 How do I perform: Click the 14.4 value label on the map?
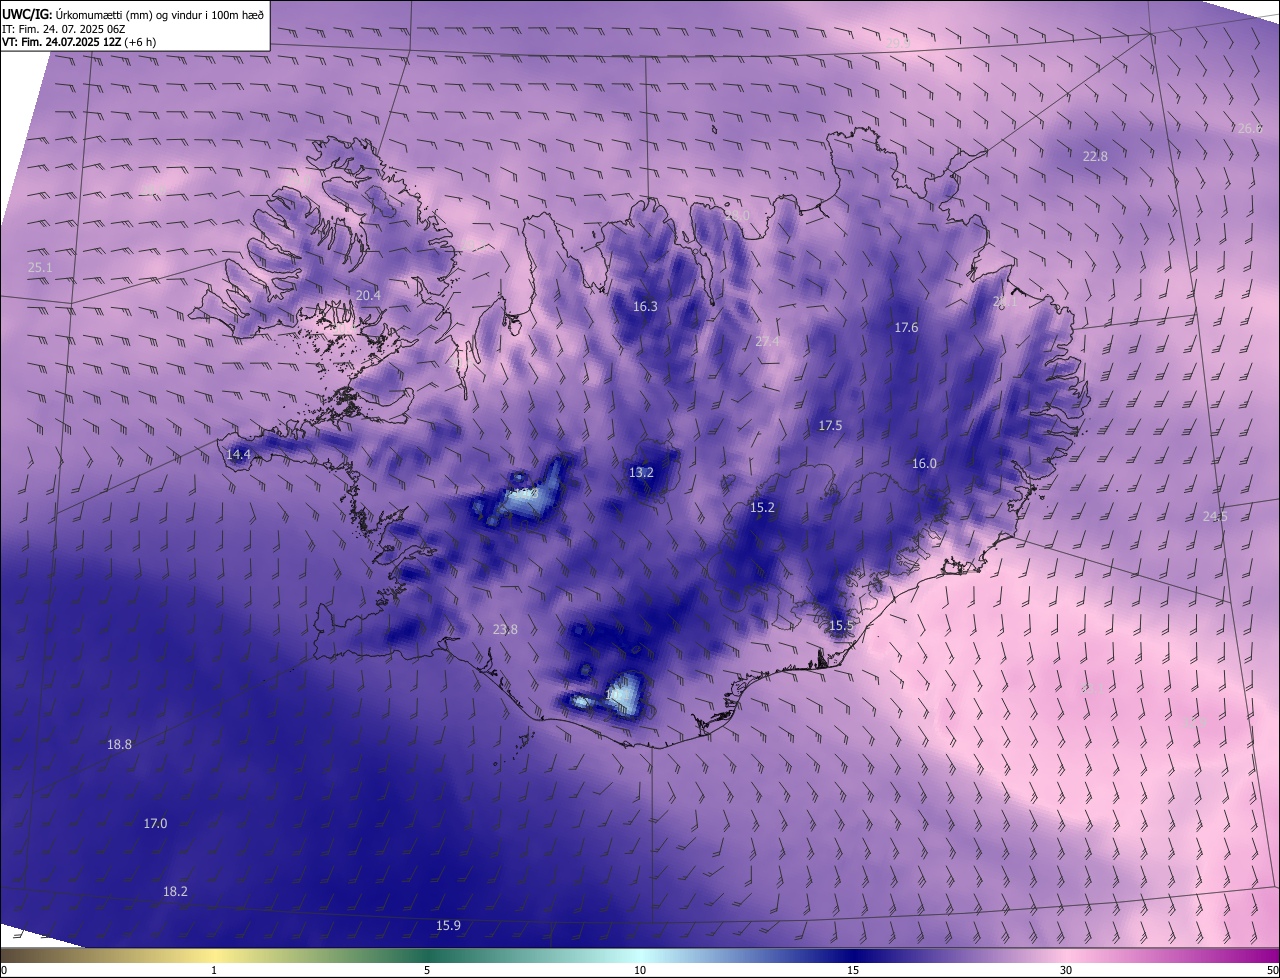[238, 454]
